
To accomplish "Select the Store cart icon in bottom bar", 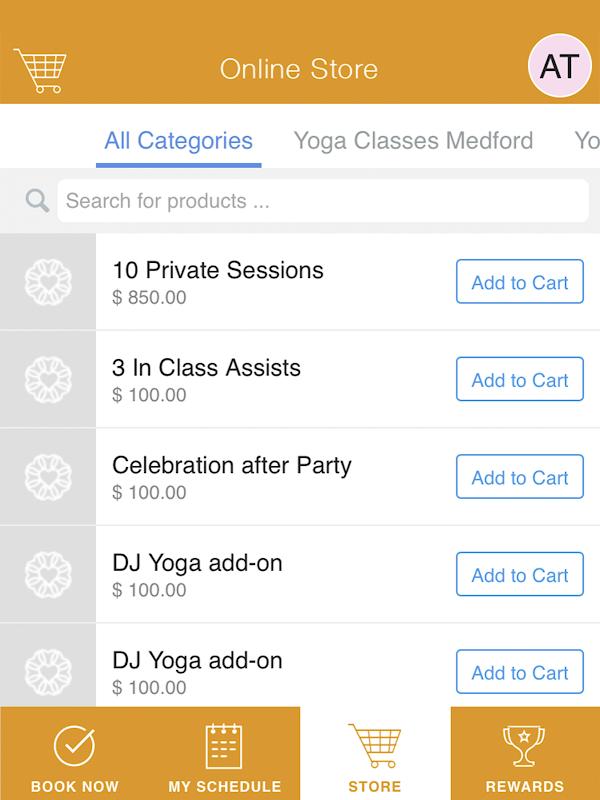I will click(375, 746).
